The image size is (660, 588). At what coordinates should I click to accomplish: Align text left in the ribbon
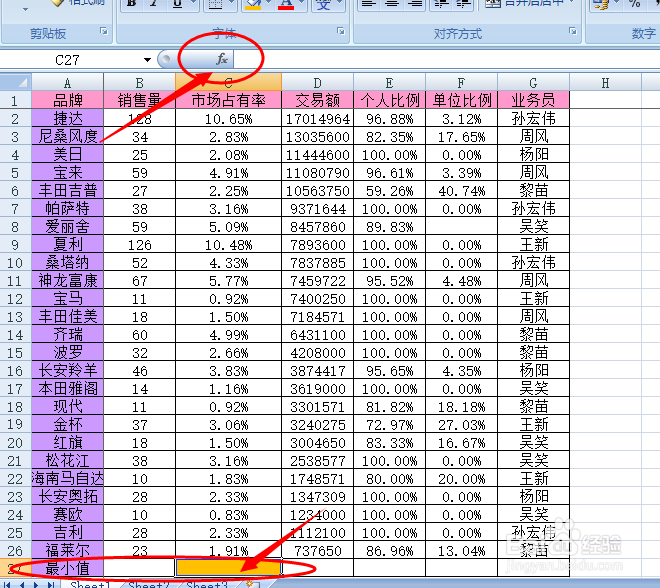(x=368, y=4)
